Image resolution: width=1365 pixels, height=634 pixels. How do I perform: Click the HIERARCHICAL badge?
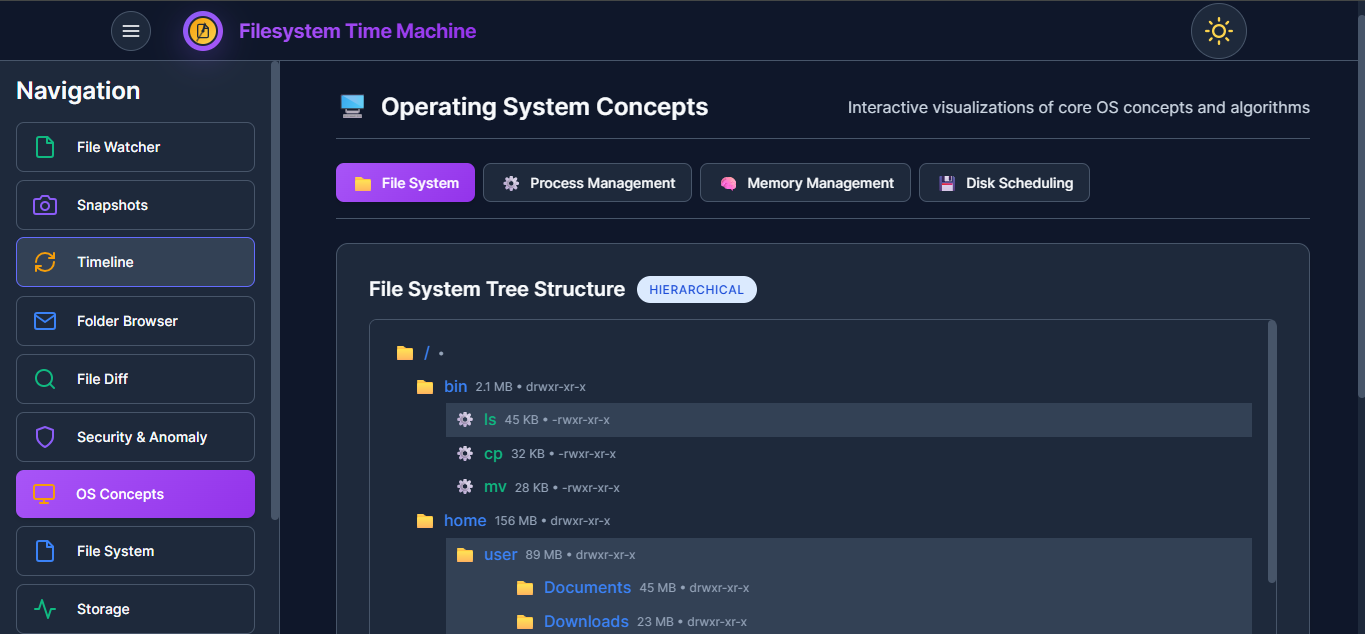[x=696, y=289]
